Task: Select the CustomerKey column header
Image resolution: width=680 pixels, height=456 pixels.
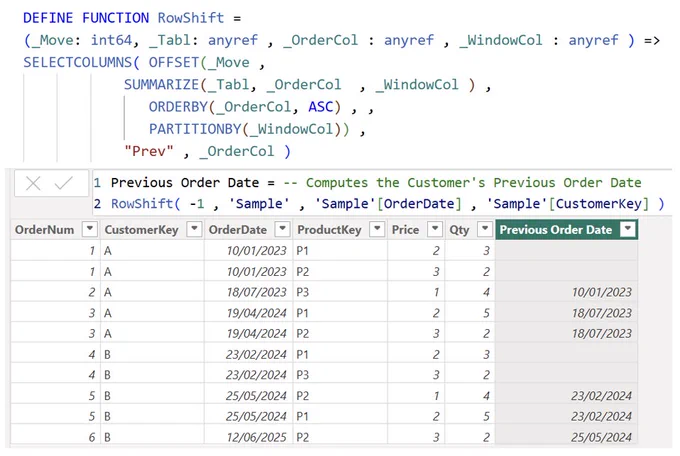Action: [141, 230]
